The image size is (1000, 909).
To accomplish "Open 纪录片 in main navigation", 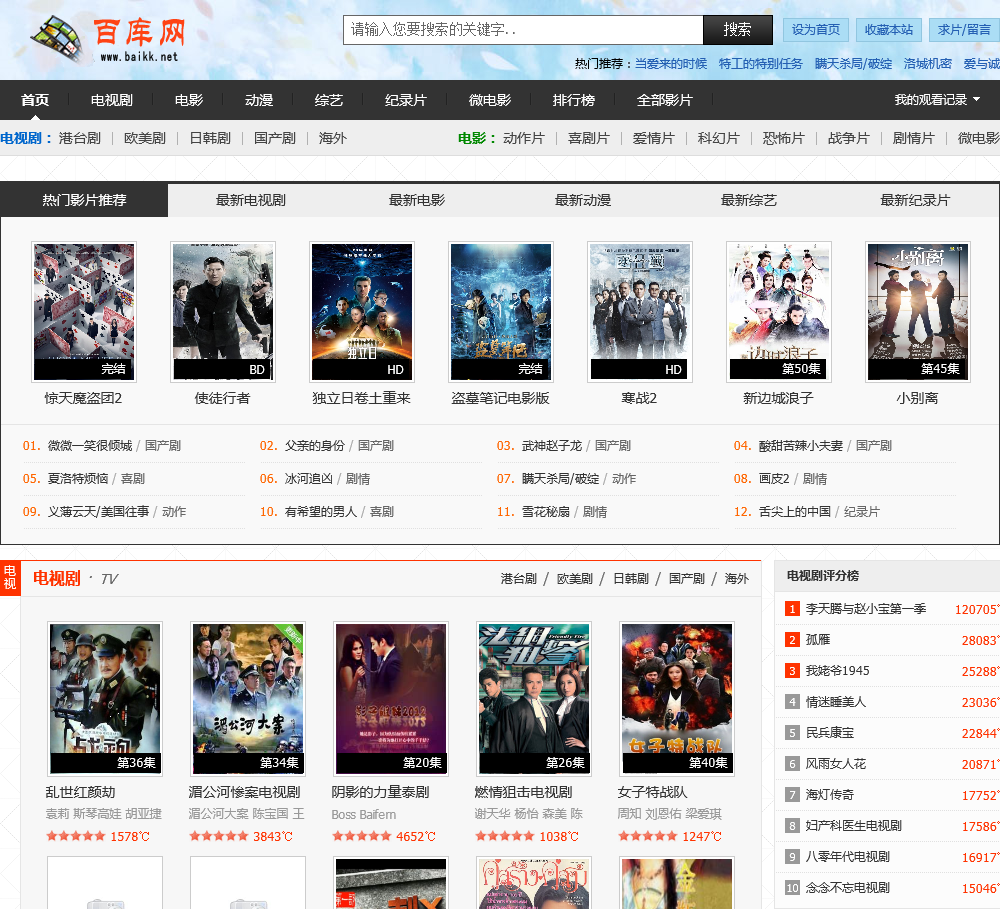I will click(406, 100).
